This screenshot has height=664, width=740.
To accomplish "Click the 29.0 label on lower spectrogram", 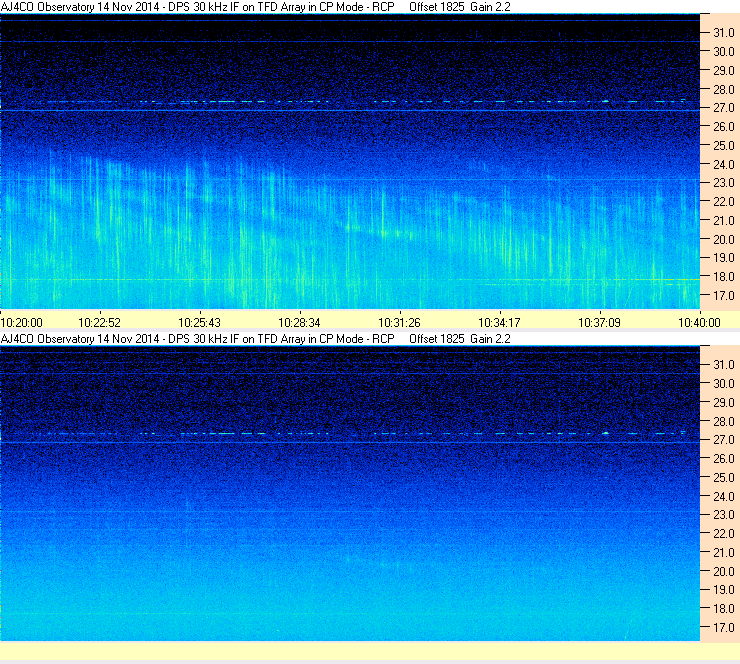I will tap(723, 403).
